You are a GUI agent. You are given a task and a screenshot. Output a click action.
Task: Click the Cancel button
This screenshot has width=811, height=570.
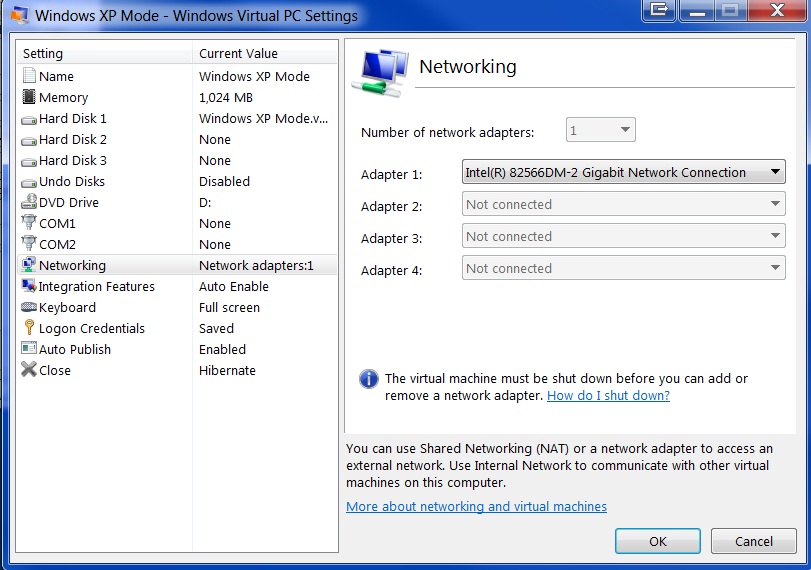pos(754,542)
